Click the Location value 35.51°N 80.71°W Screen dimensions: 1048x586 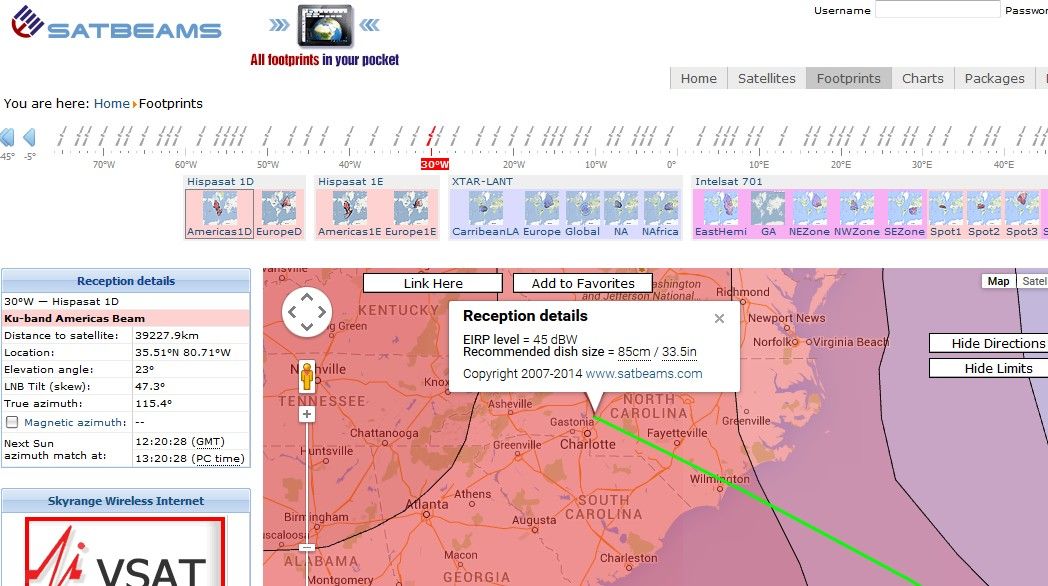[183, 352]
